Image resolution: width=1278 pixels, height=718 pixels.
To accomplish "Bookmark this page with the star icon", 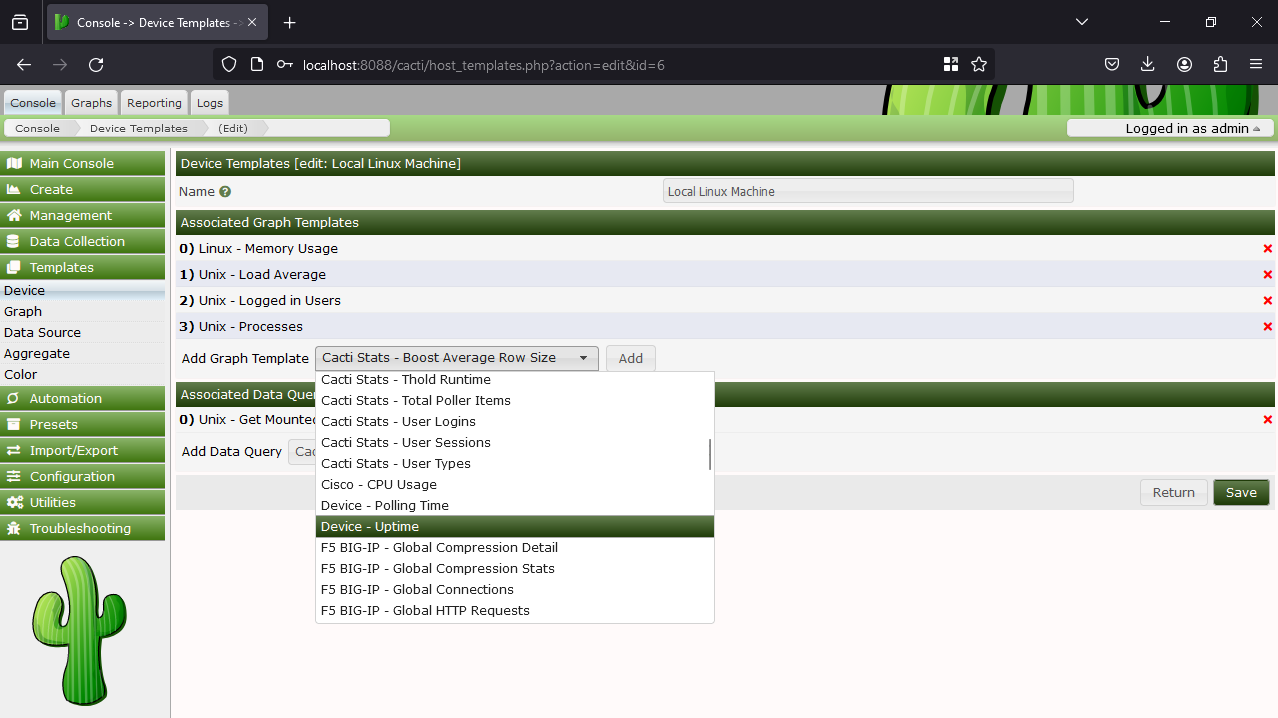I will 979,64.
